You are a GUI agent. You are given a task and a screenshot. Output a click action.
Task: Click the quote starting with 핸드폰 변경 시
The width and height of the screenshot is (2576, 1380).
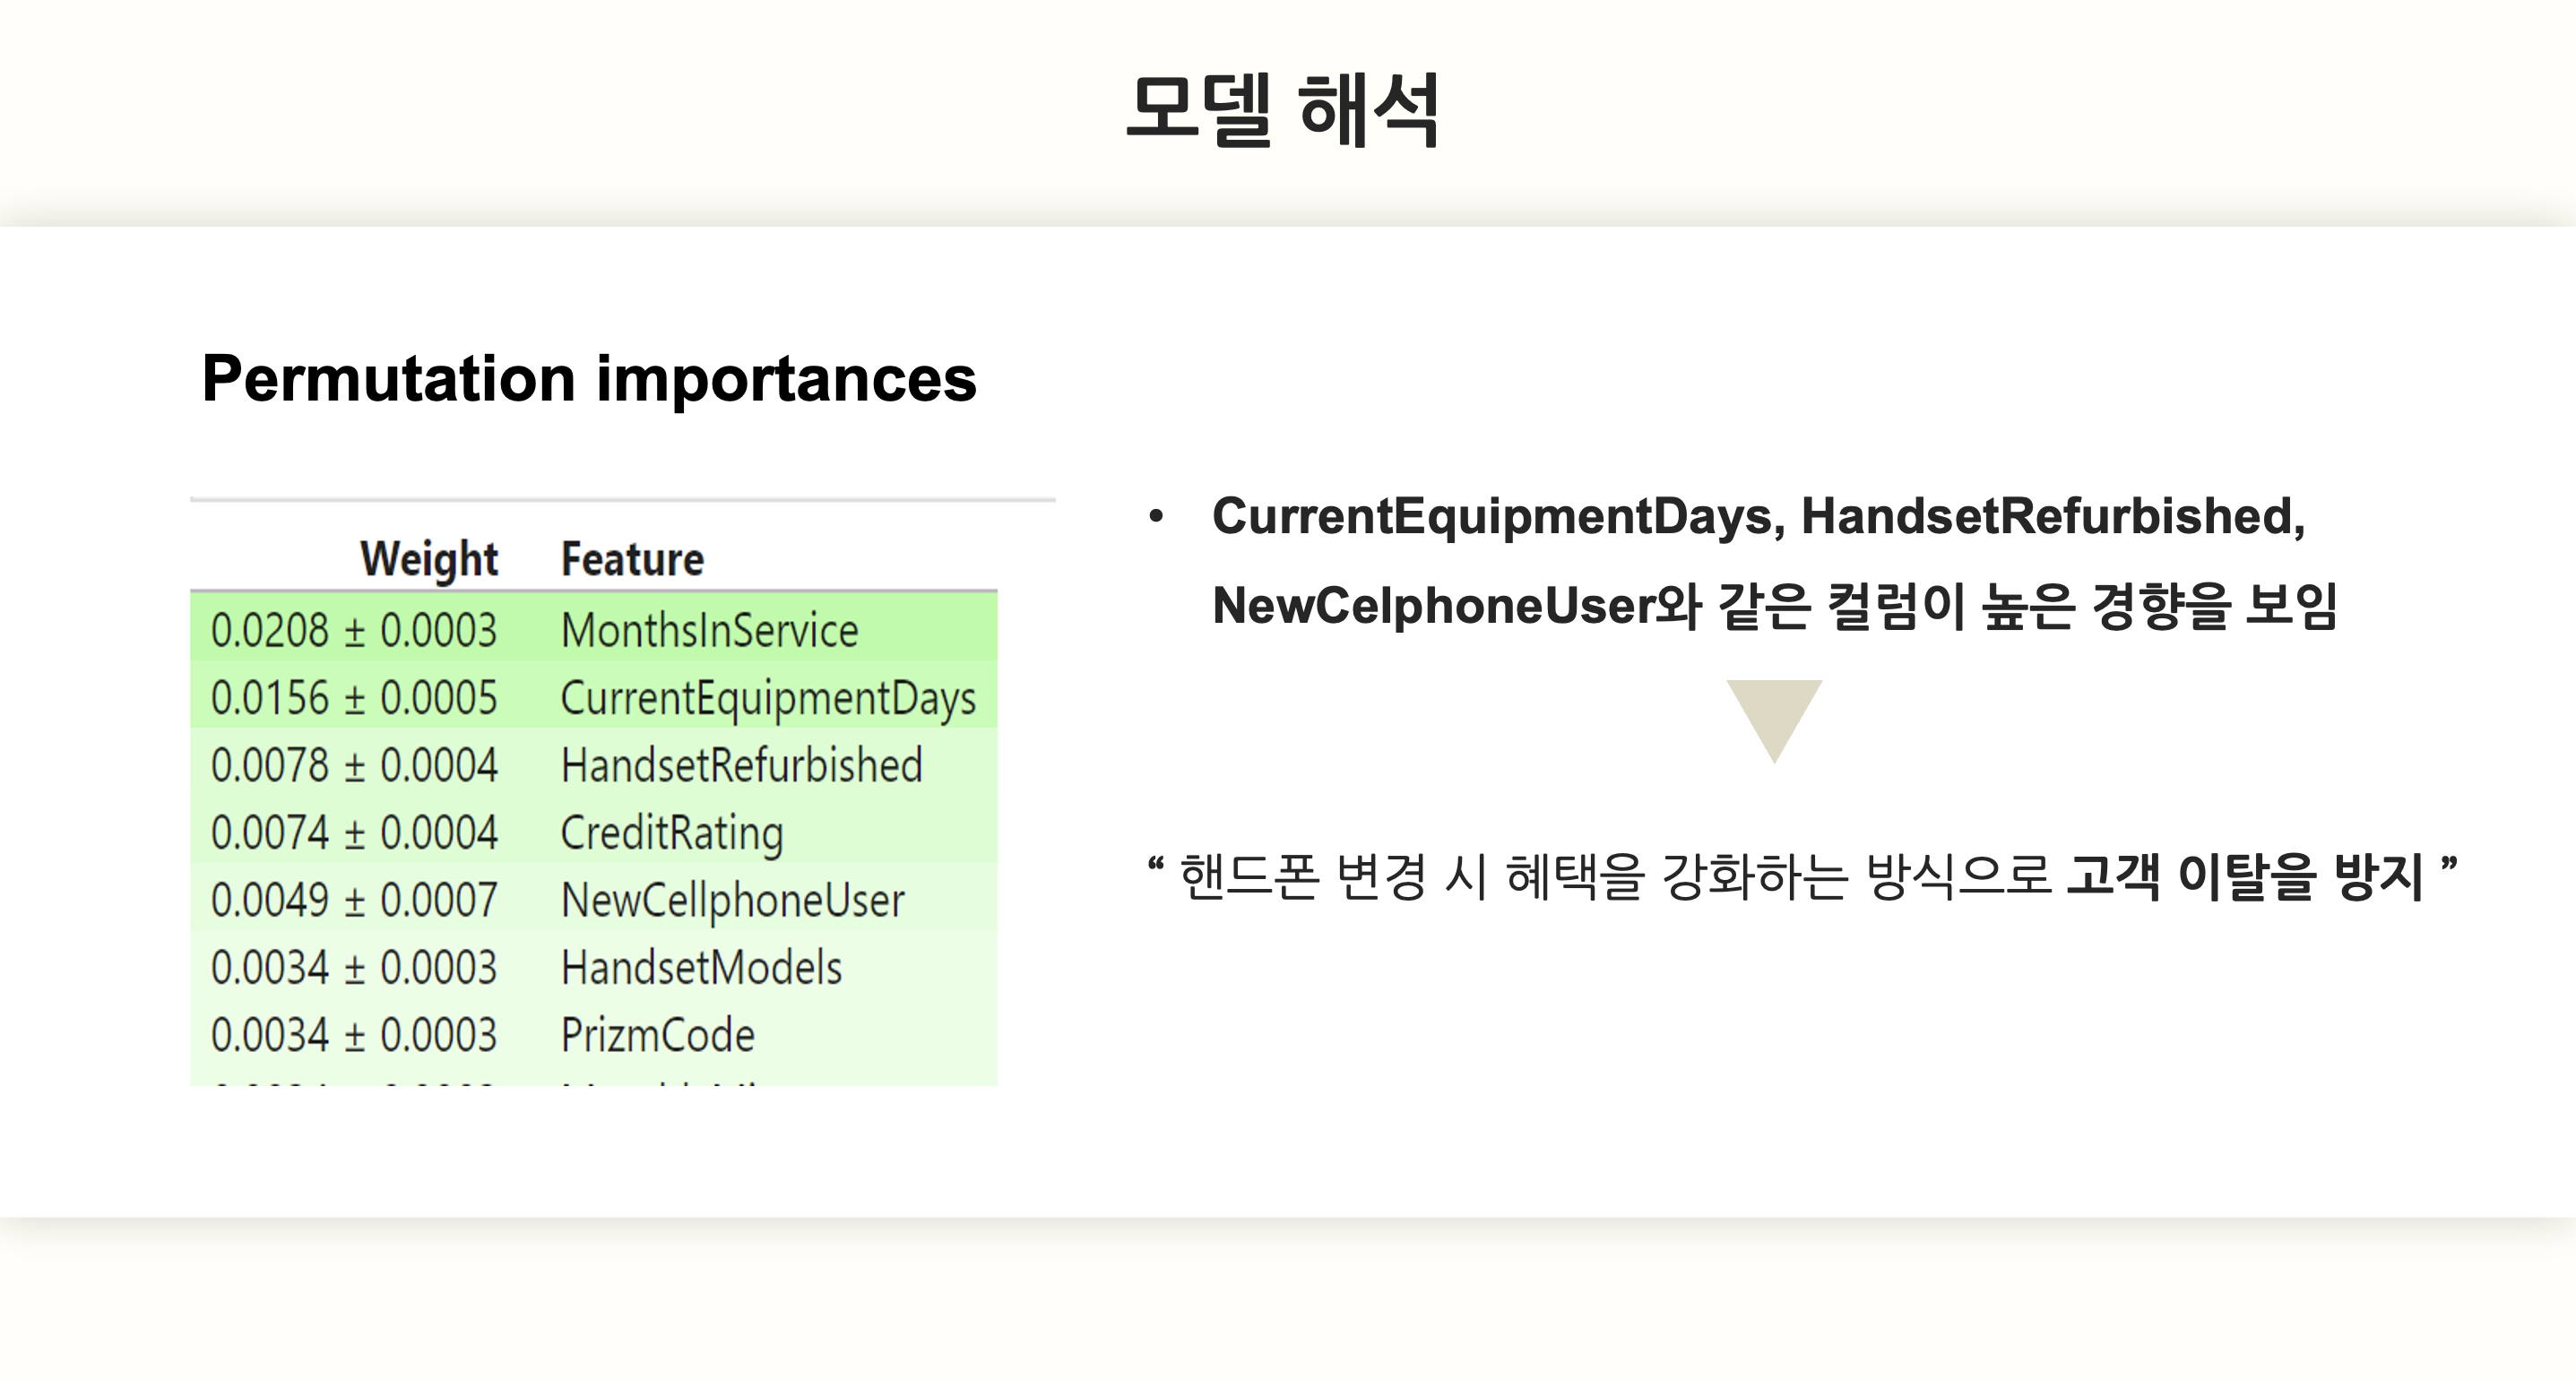(x=1802, y=877)
